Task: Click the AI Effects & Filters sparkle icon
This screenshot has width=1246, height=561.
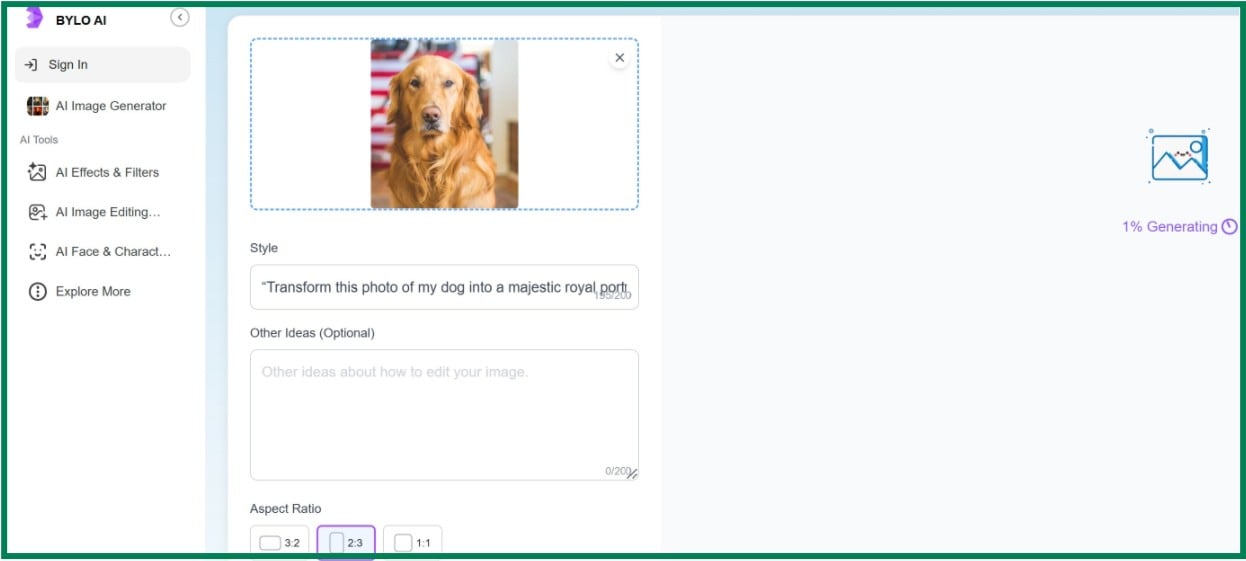Action: click(38, 172)
